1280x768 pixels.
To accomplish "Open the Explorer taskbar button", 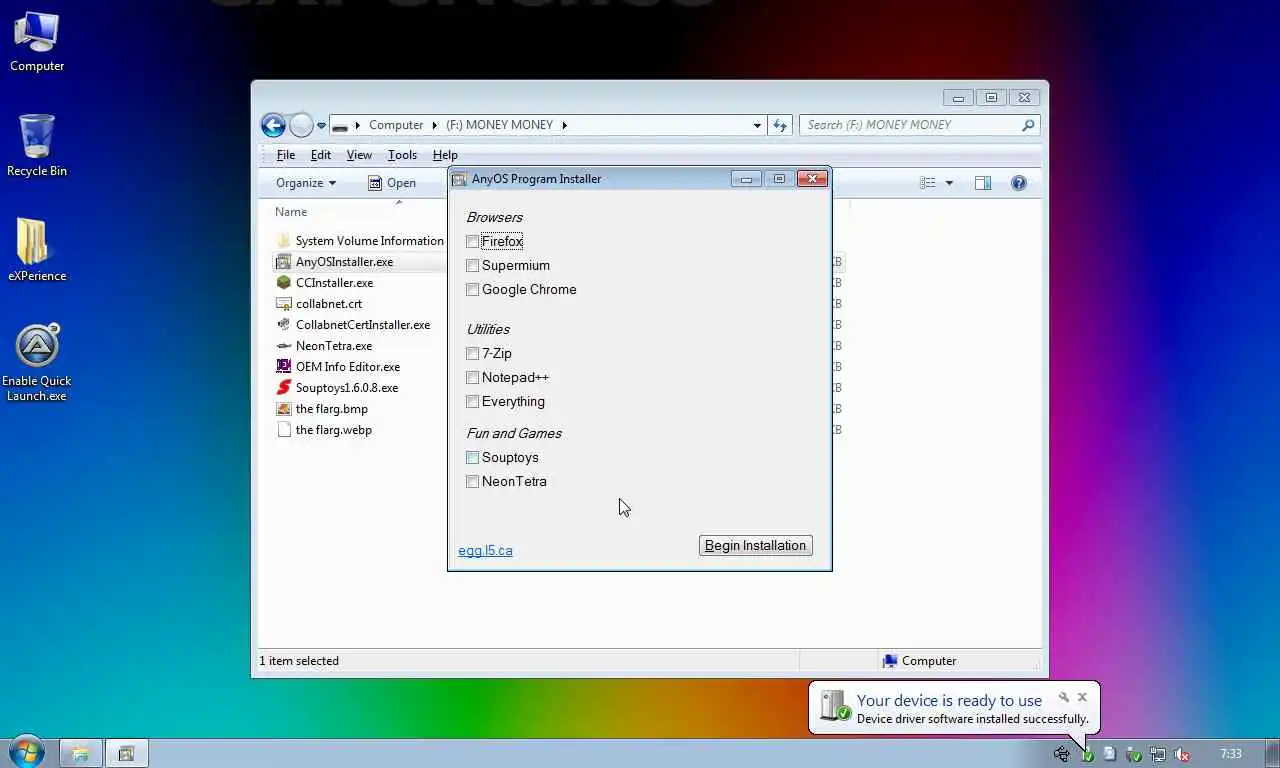I will point(80,753).
